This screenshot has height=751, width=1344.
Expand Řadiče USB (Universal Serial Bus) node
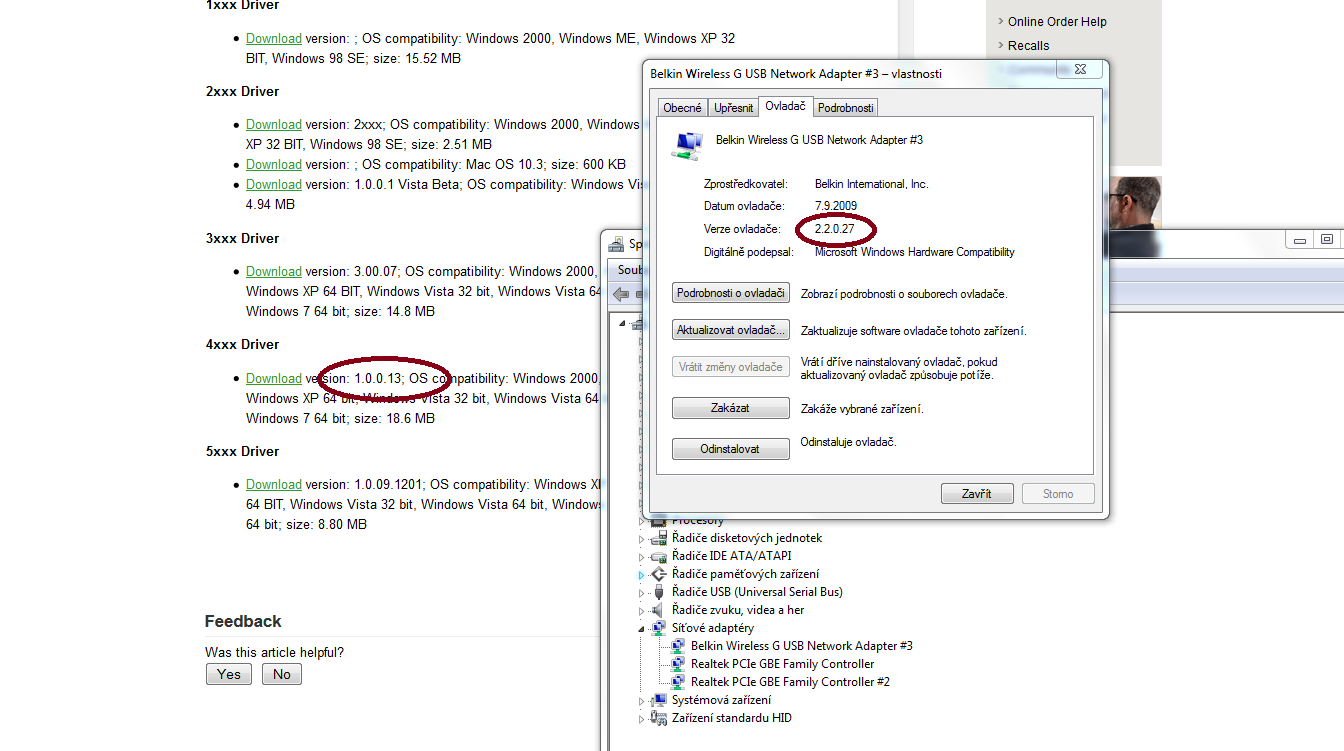click(x=642, y=593)
